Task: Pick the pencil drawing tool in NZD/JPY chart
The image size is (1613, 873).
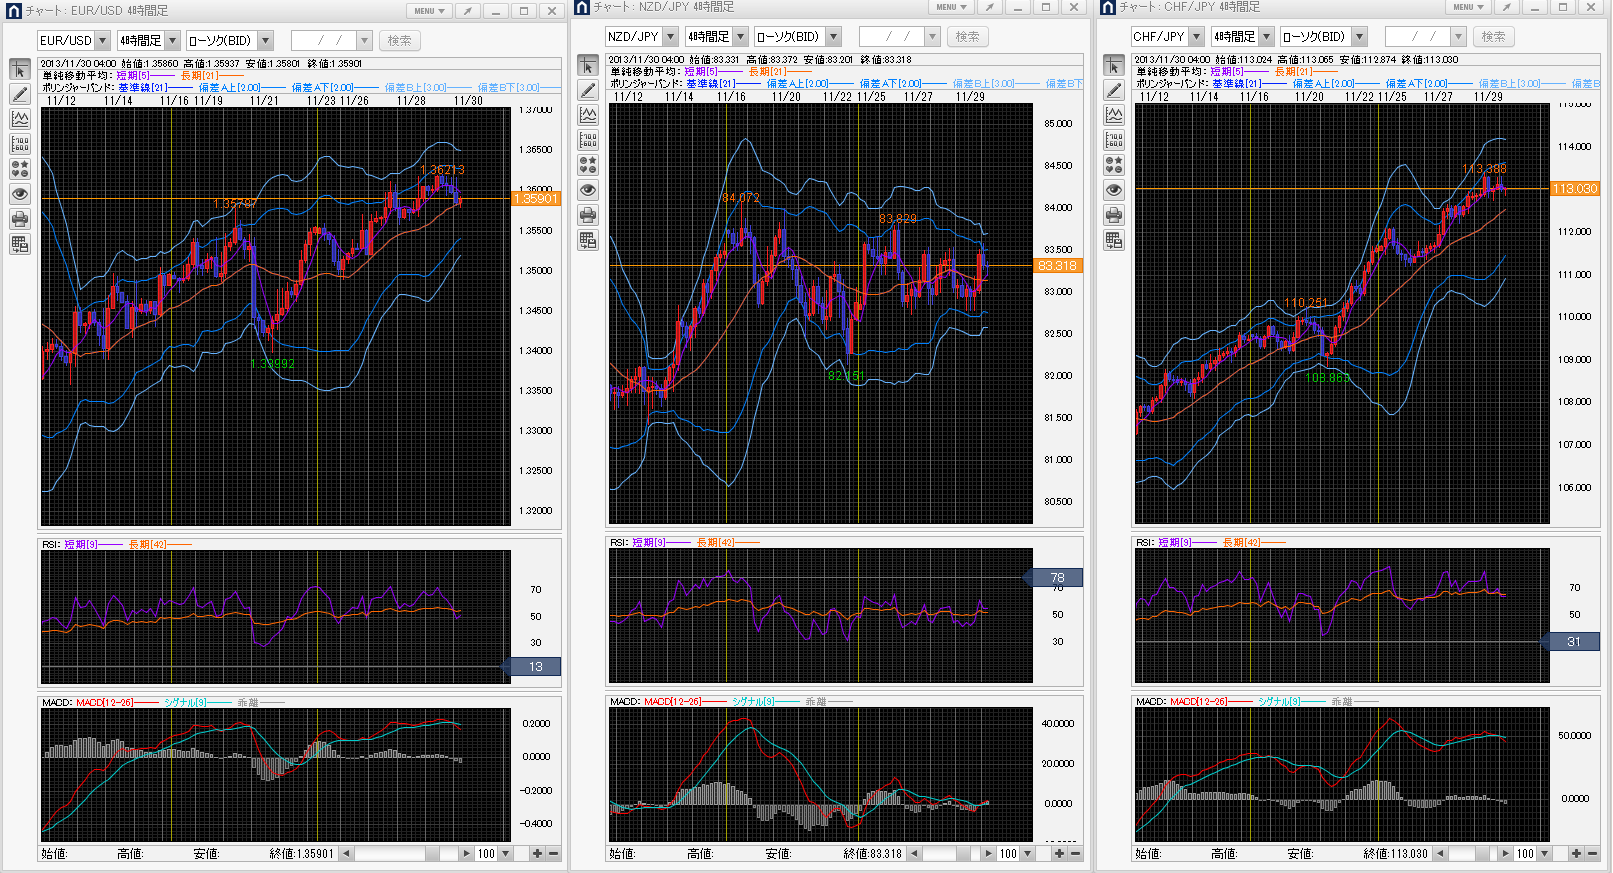Action: pos(588,90)
